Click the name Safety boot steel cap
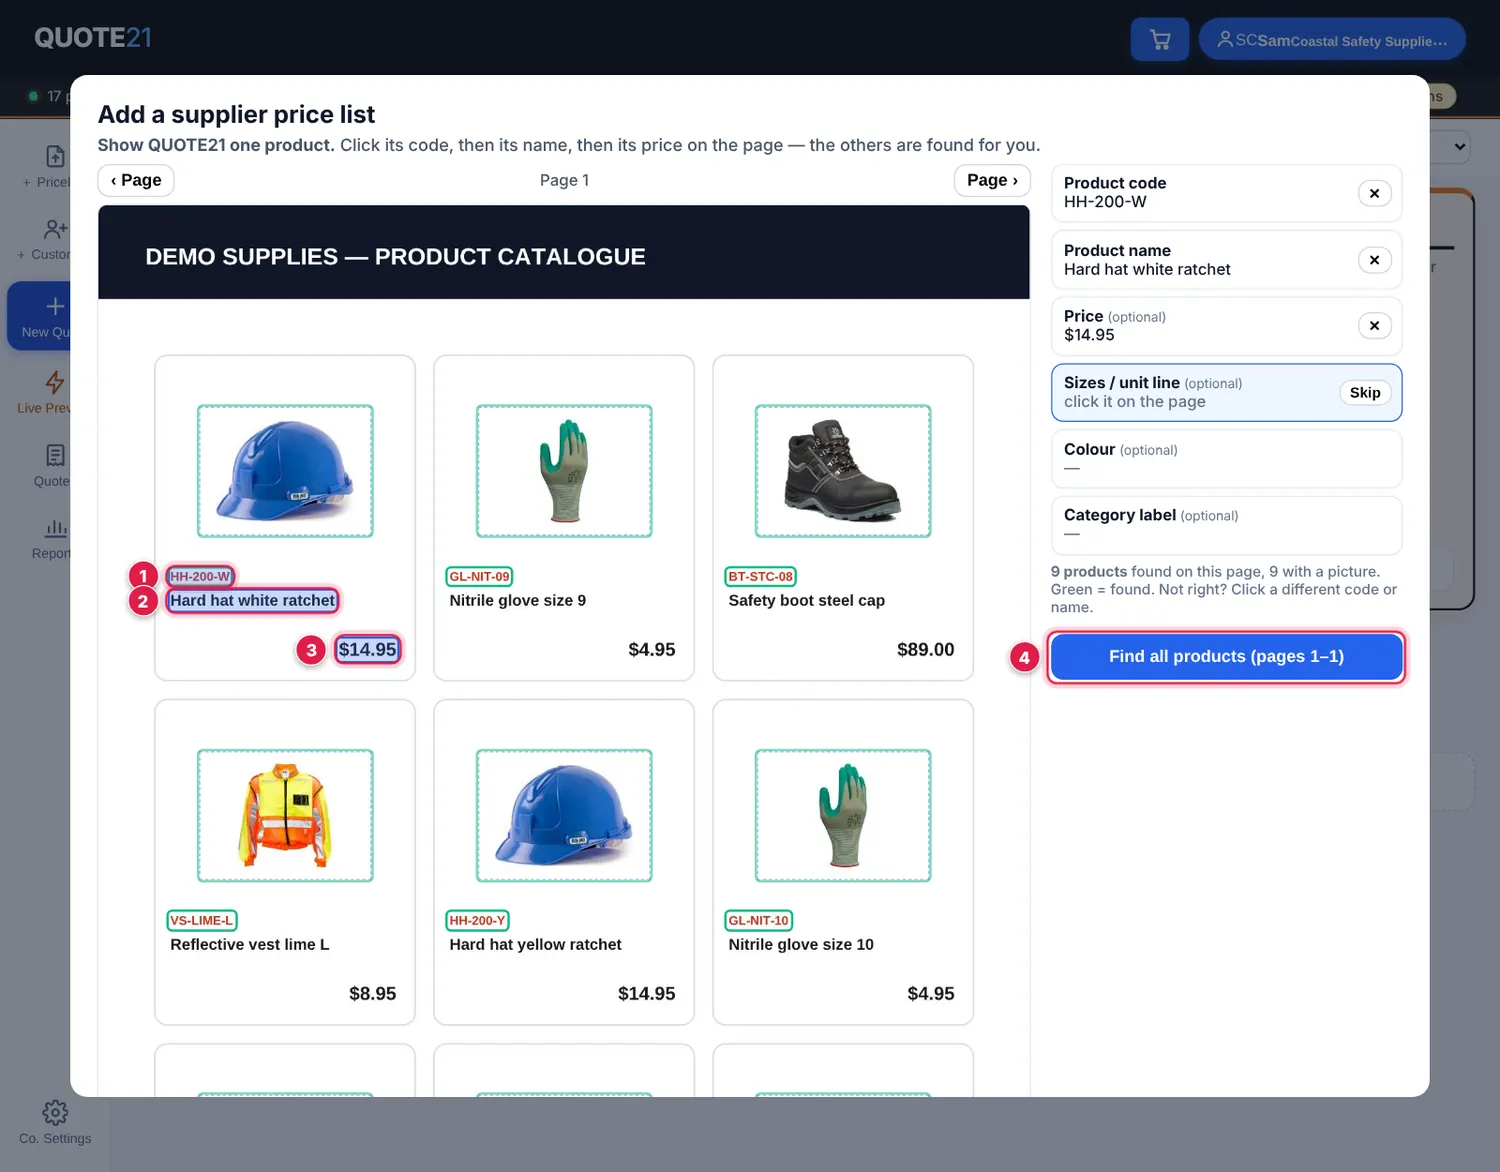Screen dimensions: 1500x1172 [x=807, y=600]
